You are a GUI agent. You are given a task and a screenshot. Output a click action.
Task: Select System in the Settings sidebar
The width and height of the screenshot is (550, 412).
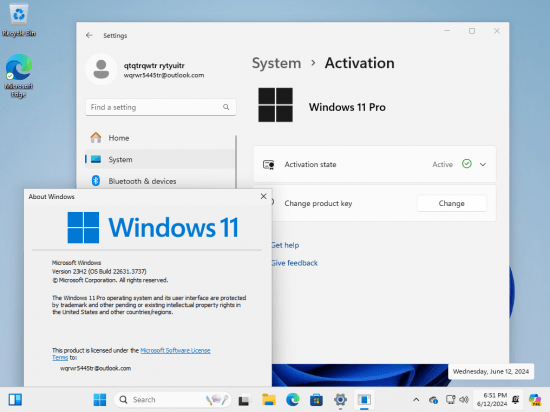(160, 160)
